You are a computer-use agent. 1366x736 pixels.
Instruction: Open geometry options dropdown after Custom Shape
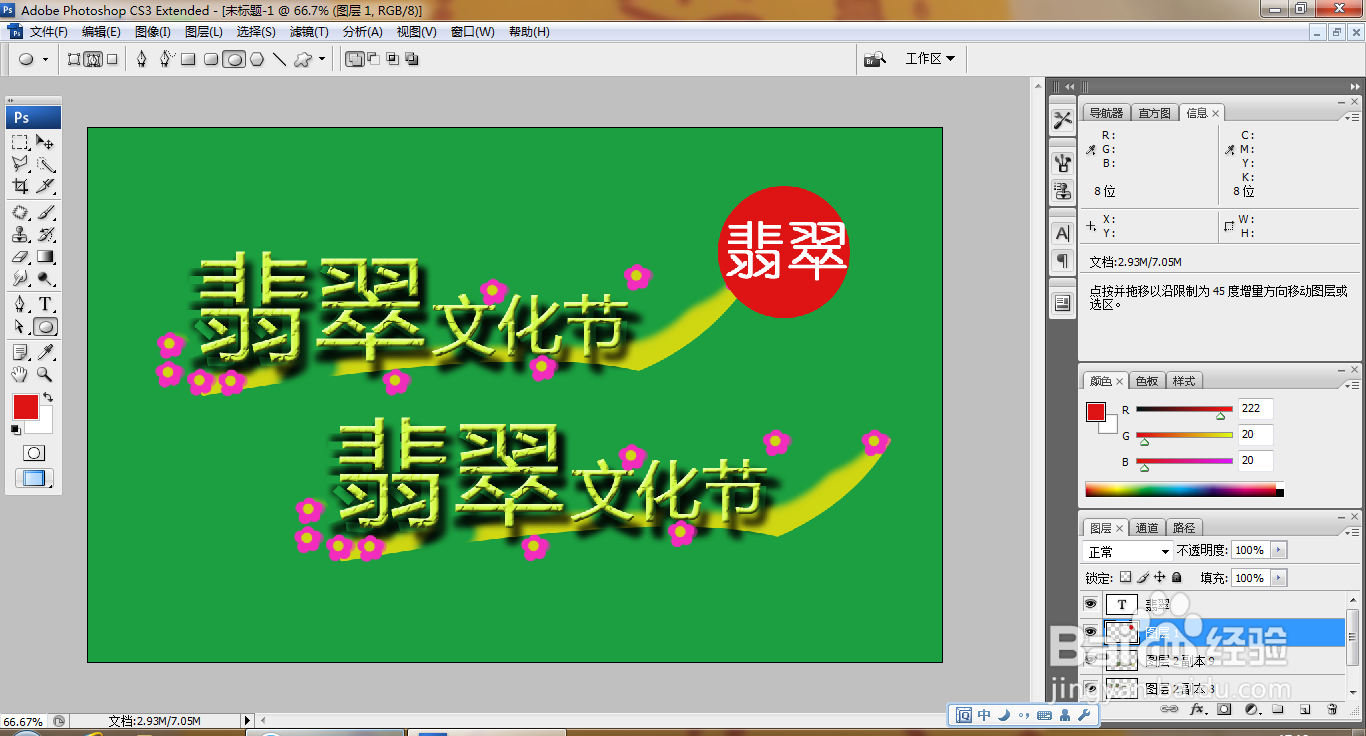pyautogui.click(x=322, y=59)
